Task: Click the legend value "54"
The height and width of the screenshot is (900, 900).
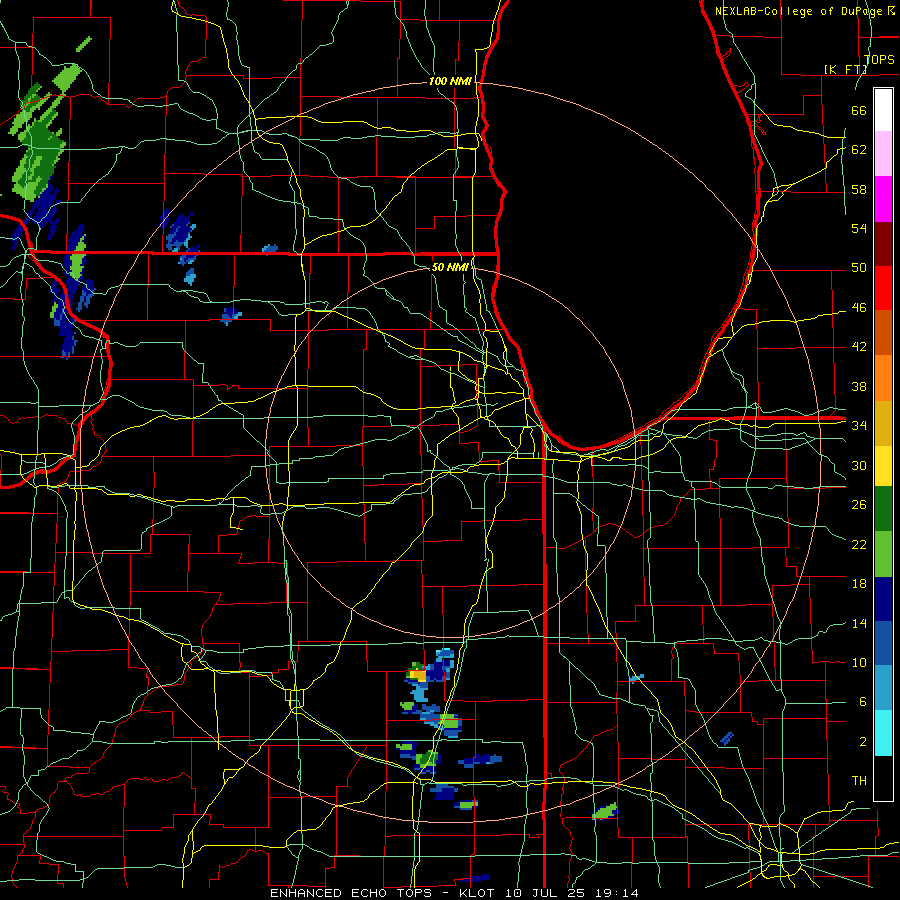Action: [859, 228]
